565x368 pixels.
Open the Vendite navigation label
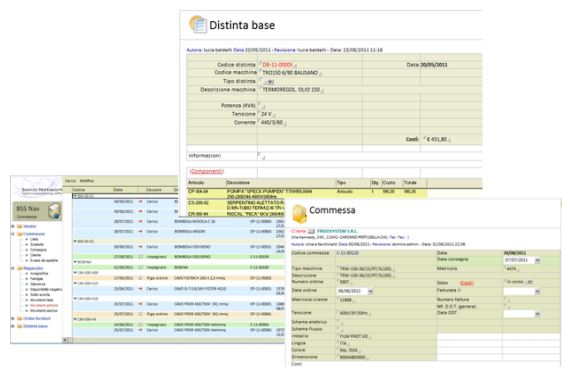30,226
